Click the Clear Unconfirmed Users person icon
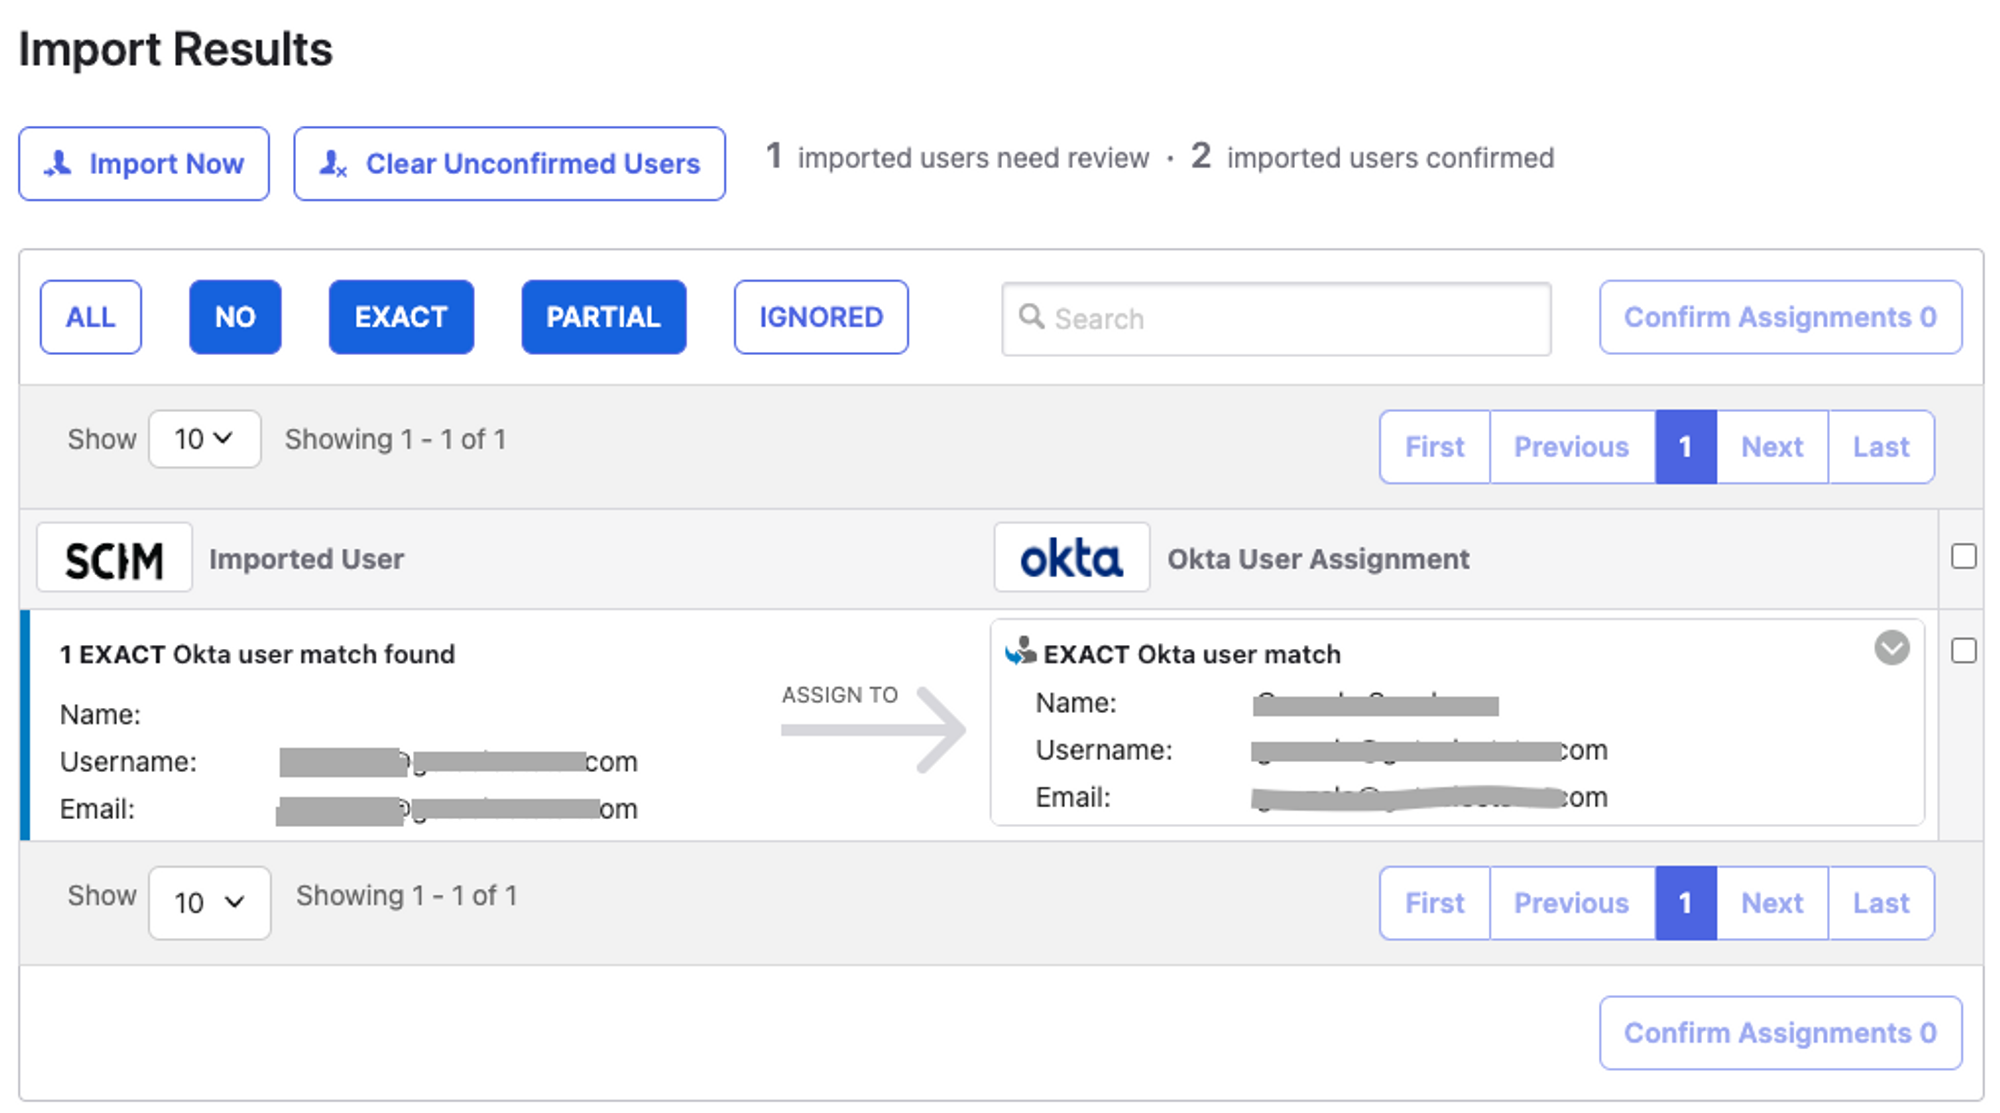The image size is (2000, 1113). point(333,163)
